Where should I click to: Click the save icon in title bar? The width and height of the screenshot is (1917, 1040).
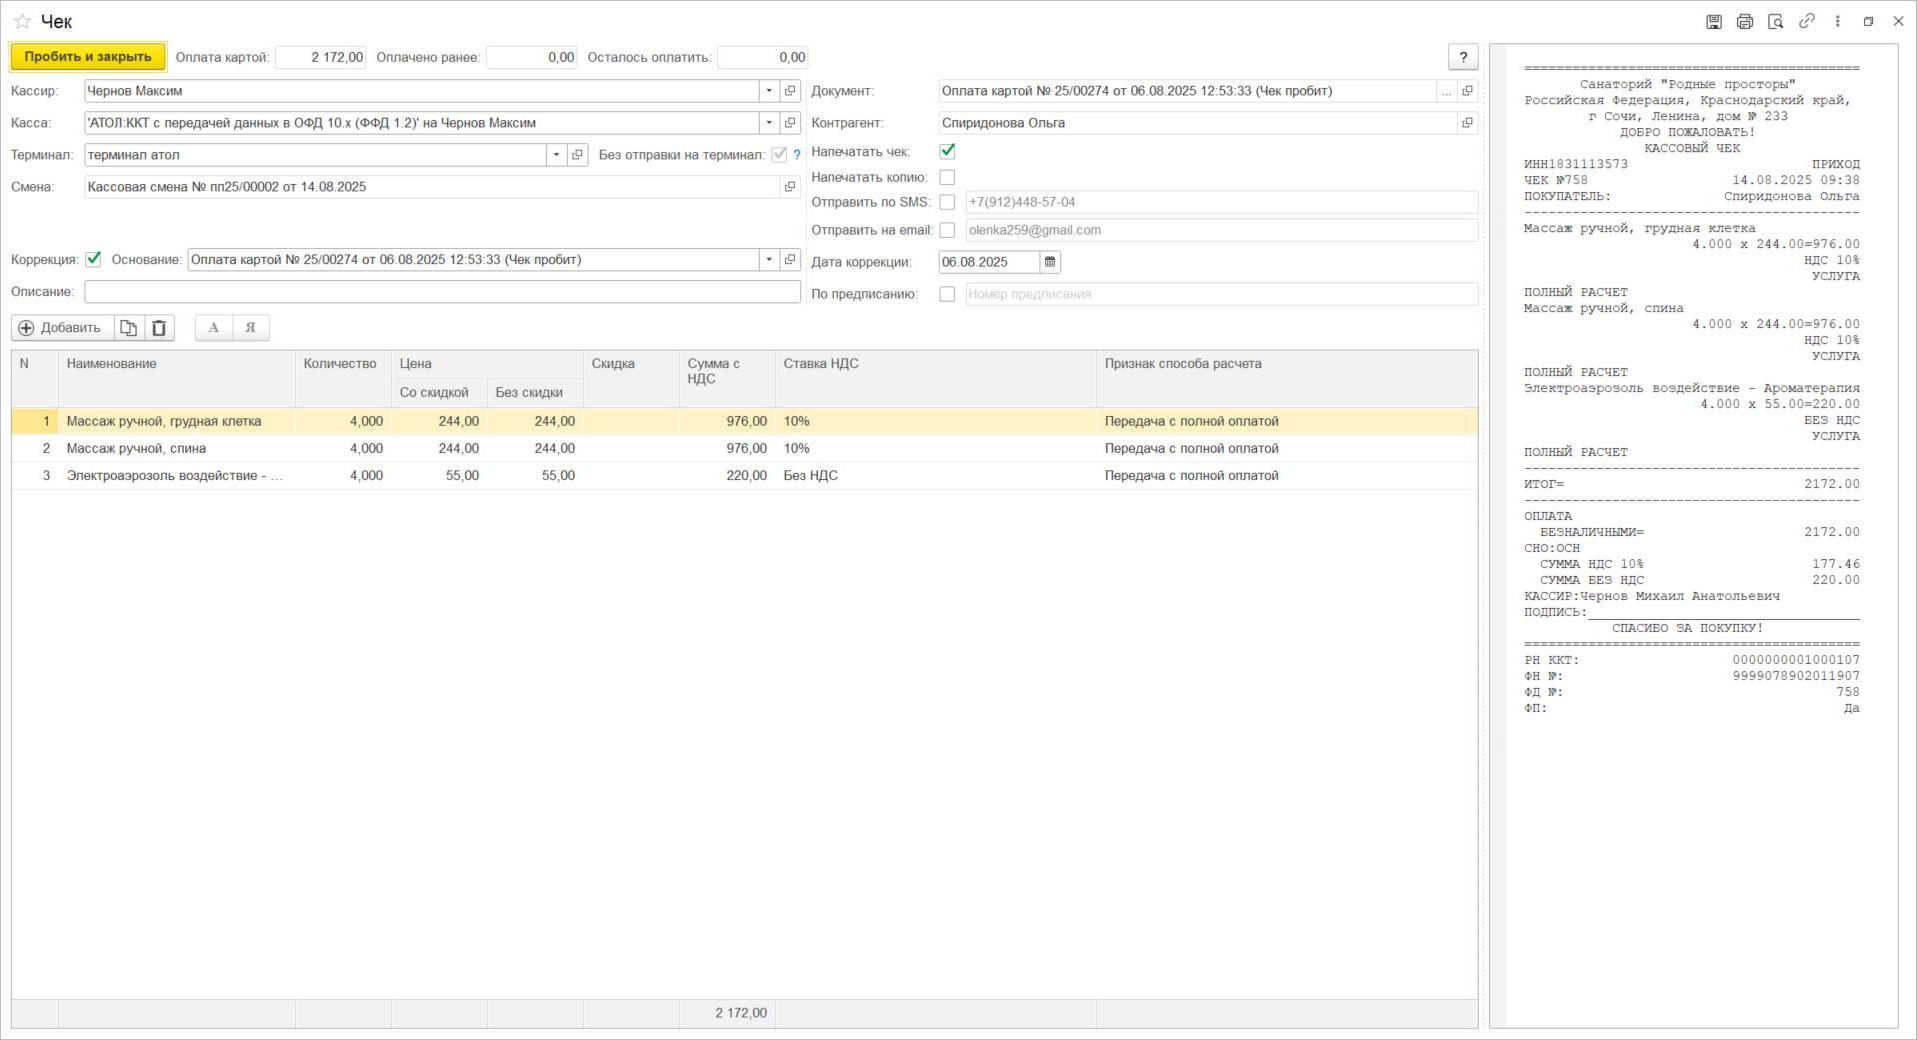click(1713, 21)
